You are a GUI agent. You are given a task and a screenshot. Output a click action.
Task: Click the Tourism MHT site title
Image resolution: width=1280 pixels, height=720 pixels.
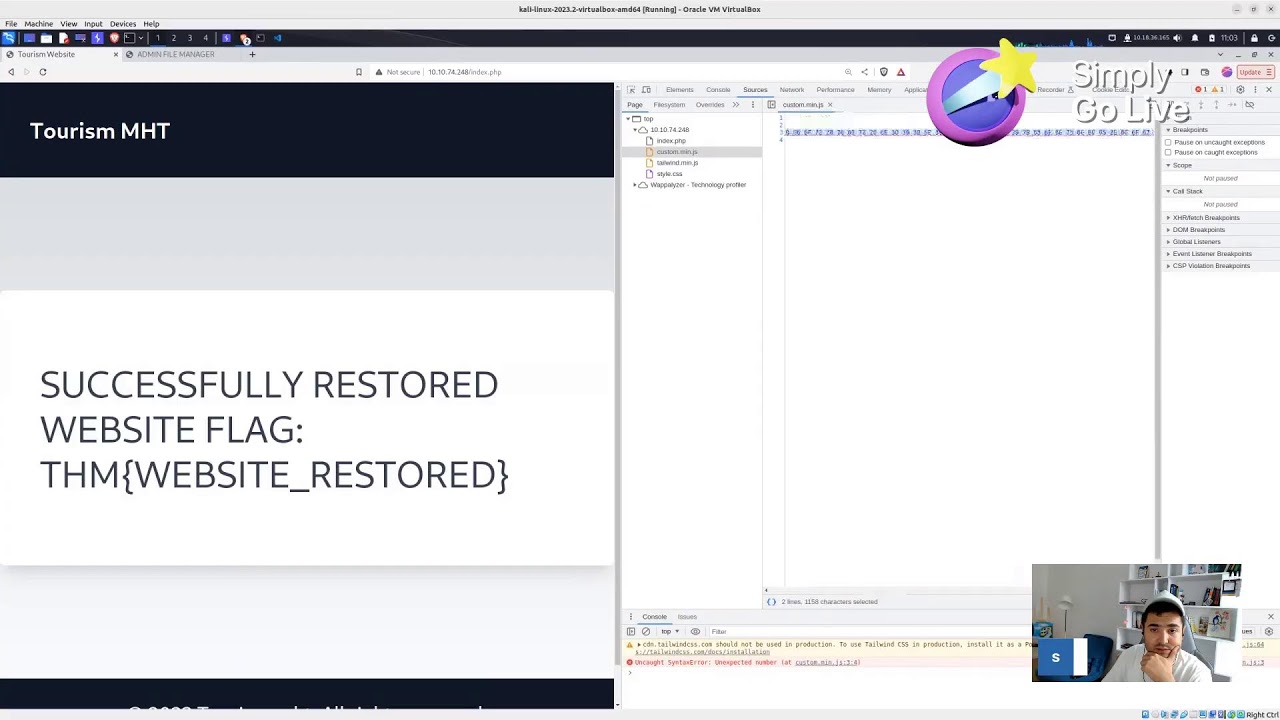click(x=100, y=131)
